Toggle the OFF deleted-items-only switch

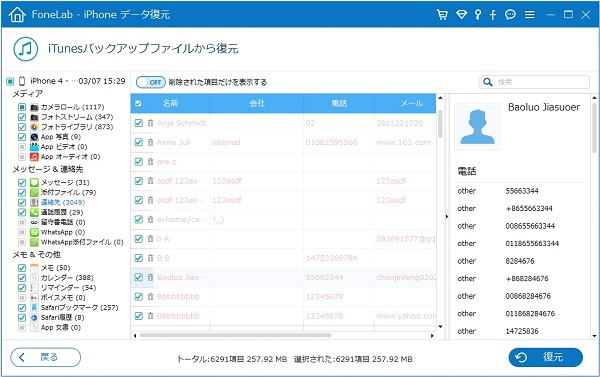pos(151,82)
